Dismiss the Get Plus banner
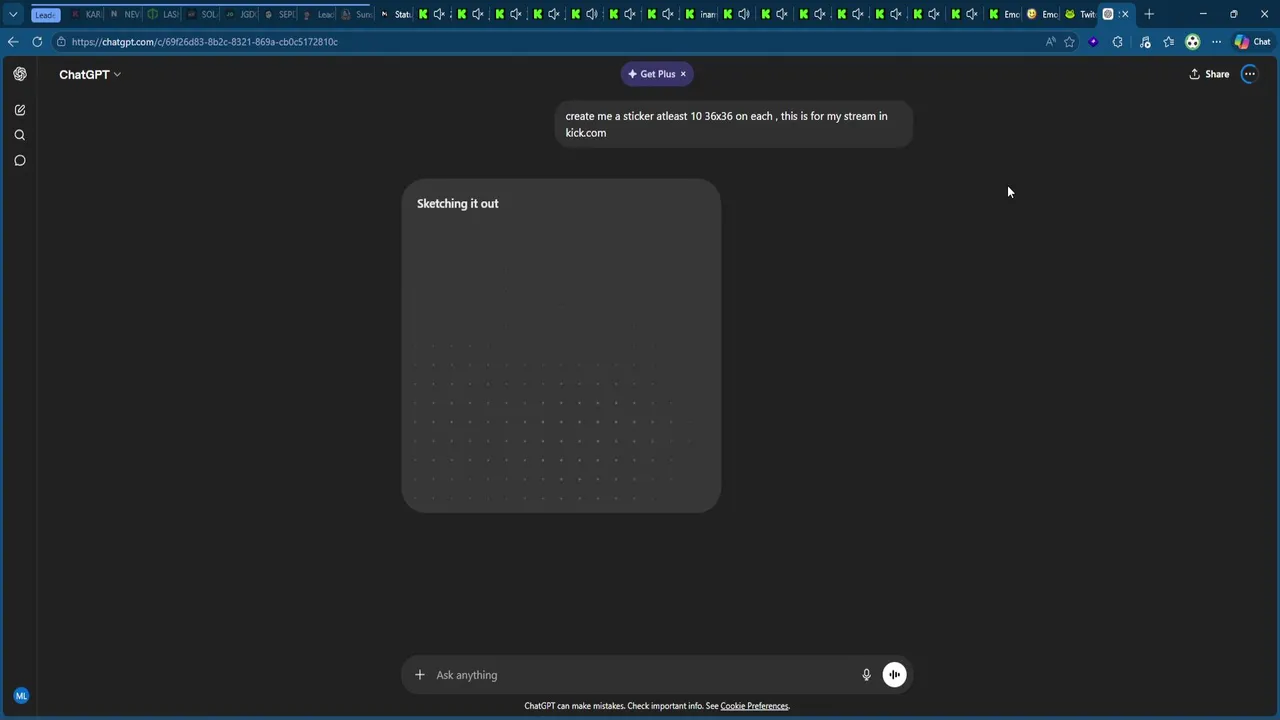Screen dimensions: 1280x720 [683, 74]
